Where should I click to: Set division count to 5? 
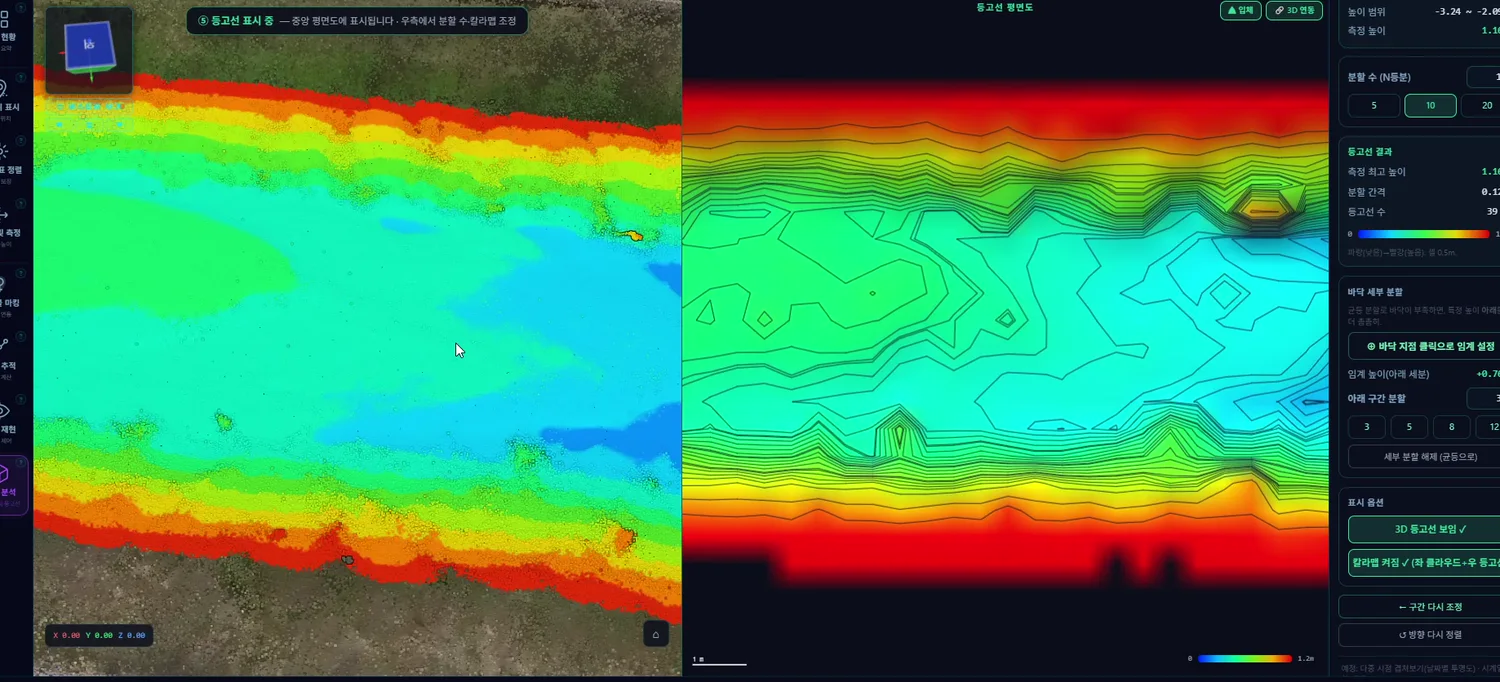(x=1373, y=105)
